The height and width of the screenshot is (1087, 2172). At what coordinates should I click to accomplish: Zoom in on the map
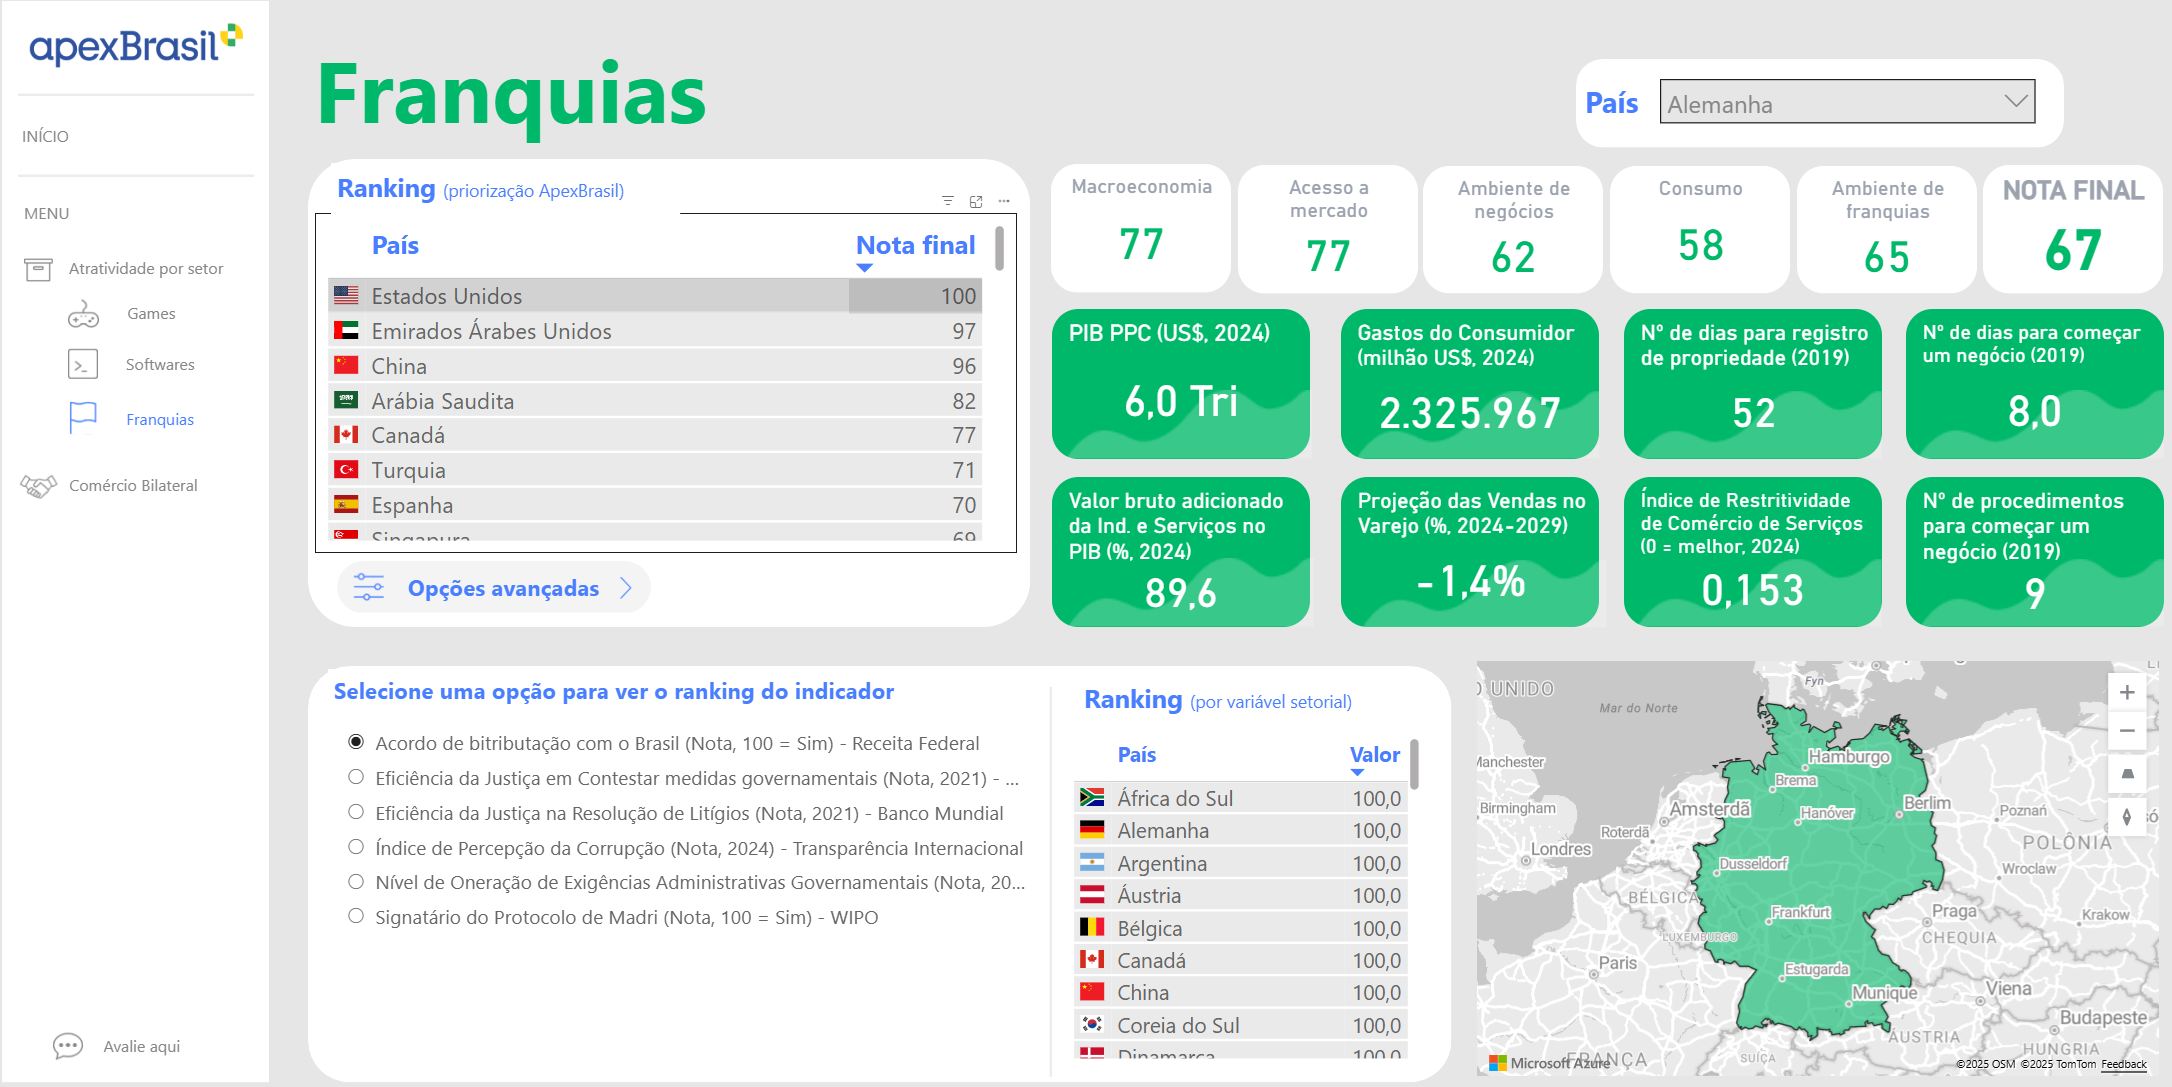click(2126, 692)
